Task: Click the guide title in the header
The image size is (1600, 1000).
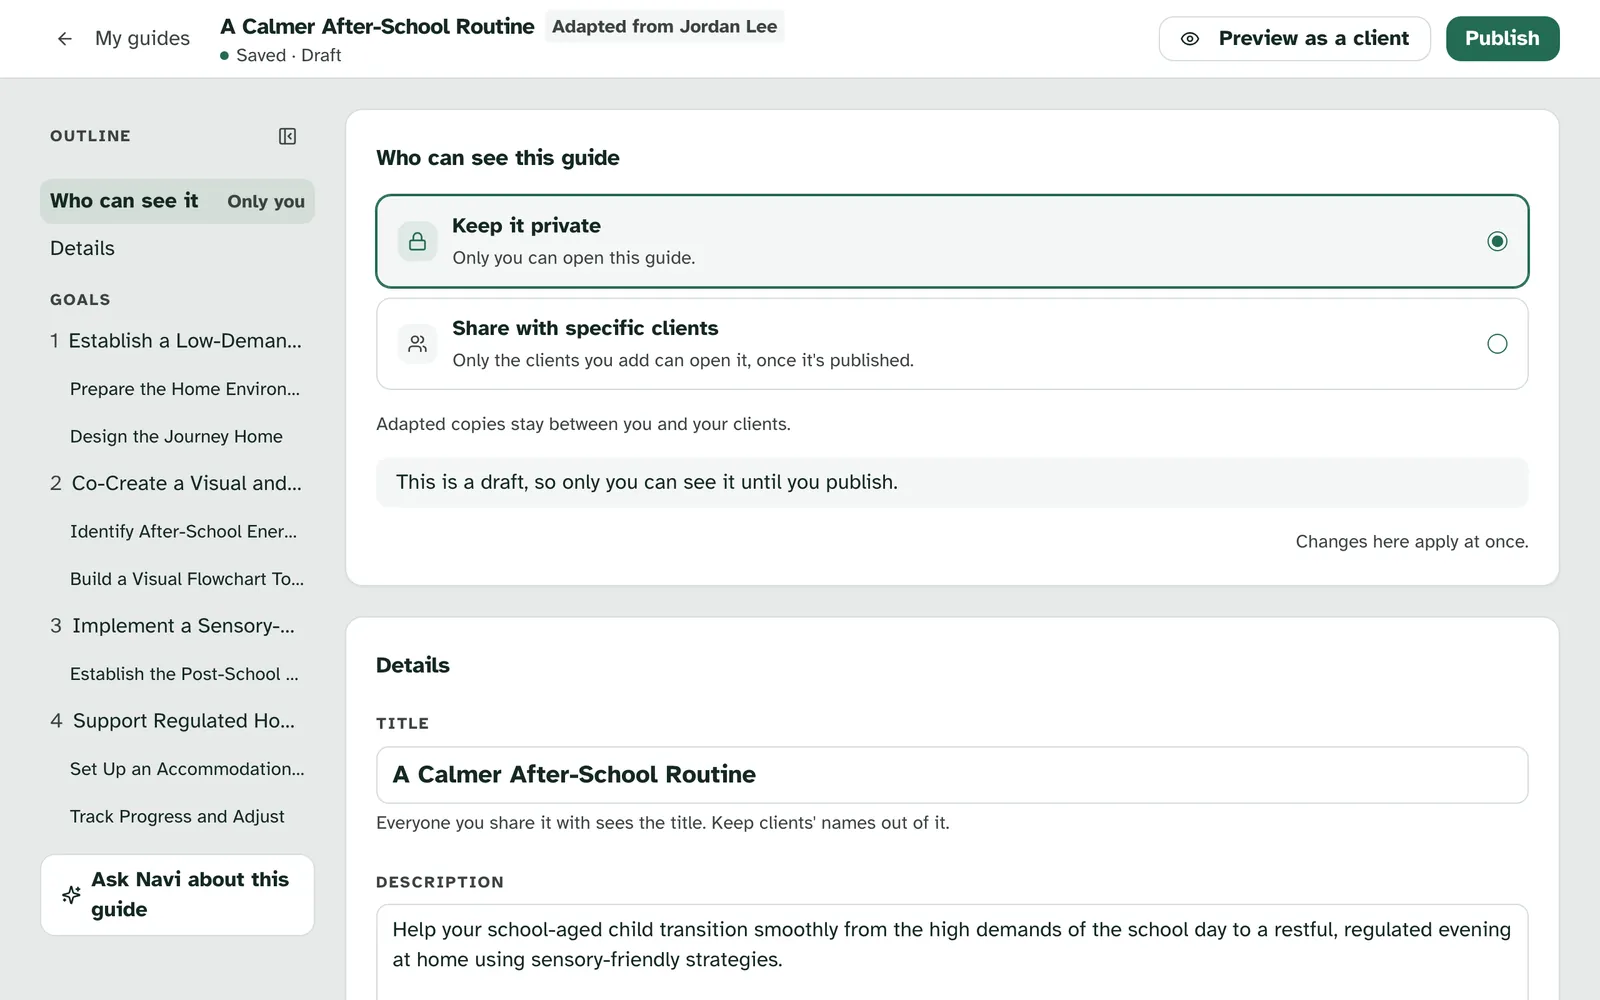Action: point(377,27)
